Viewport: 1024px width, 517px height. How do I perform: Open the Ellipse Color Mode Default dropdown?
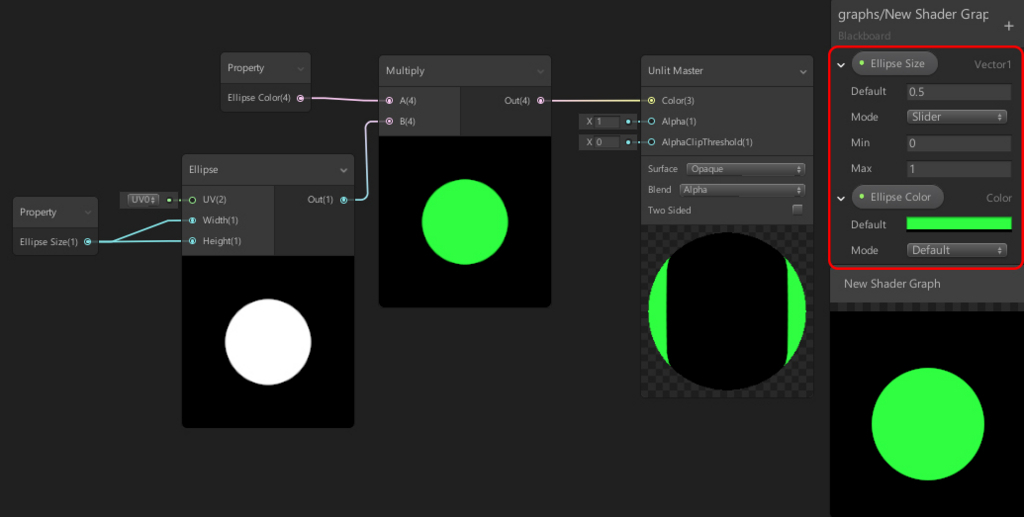(x=957, y=250)
